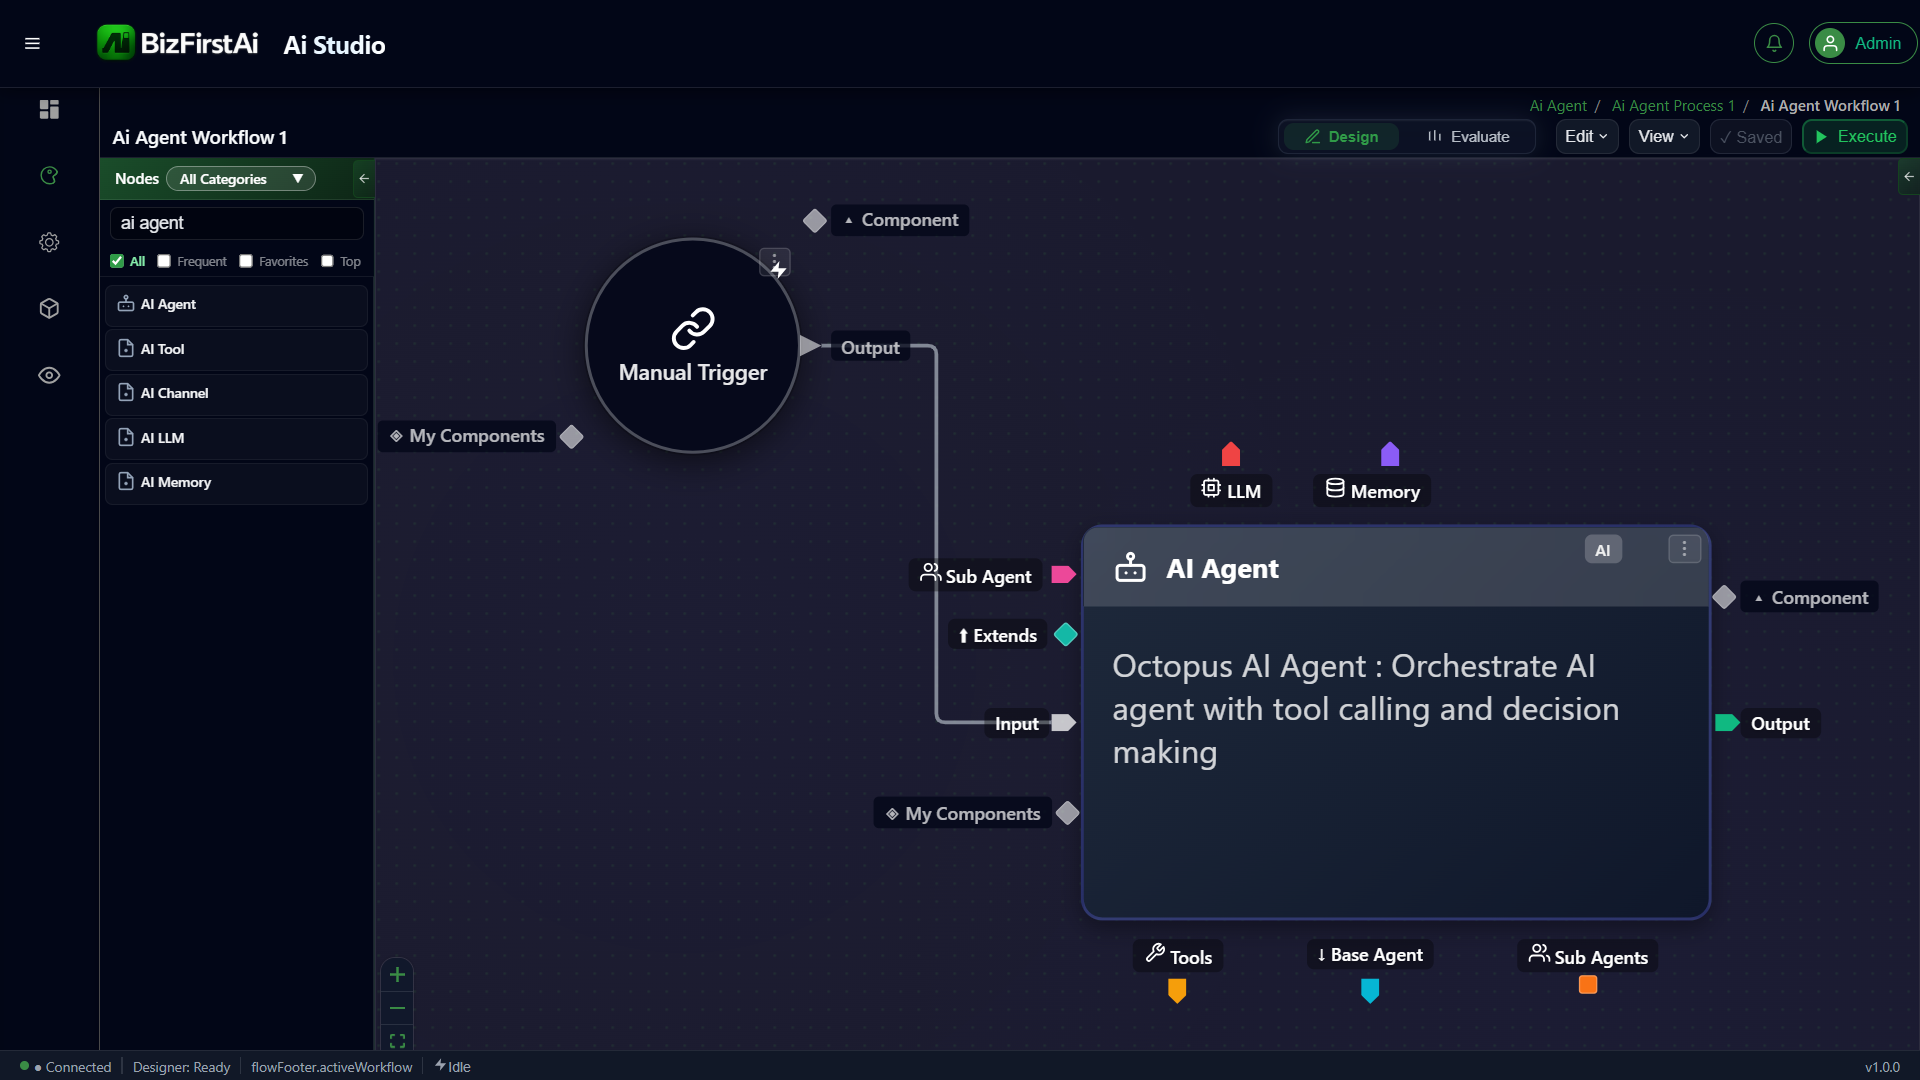Click AI Agent Component diamond port
The height and width of the screenshot is (1080, 1920).
(1724, 598)
